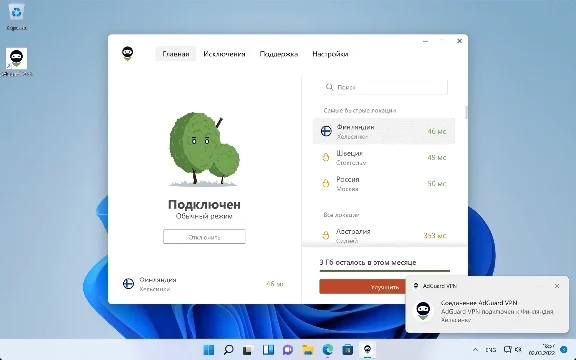The width and height of the screenshot is (576, 360).
Task: Open the network and volume tray icons
Action: click(x=513, y=350)
